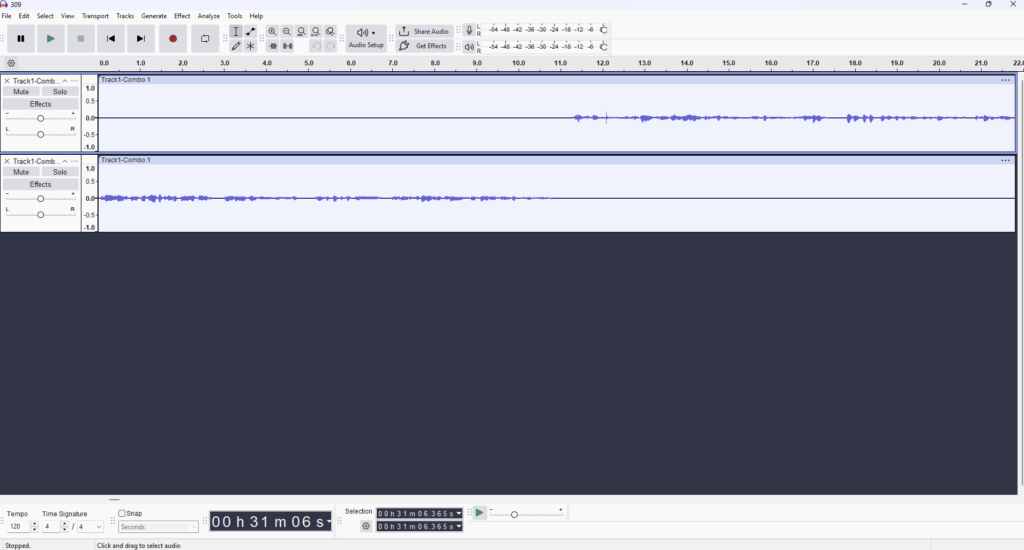Image resolution: width=1024 pixels, height=550 pixels.
Task: Open the Effect menu
Action: click(x=182, y=16)
